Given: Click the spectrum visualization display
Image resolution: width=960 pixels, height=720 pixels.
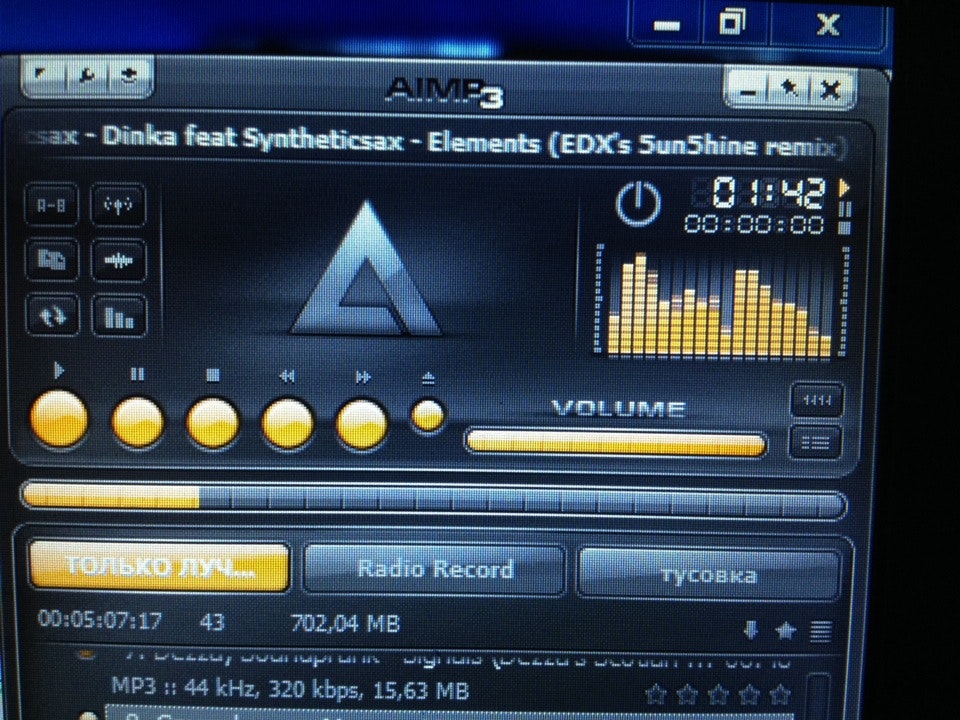Looking at the screenshot, I should click(720, 301).
